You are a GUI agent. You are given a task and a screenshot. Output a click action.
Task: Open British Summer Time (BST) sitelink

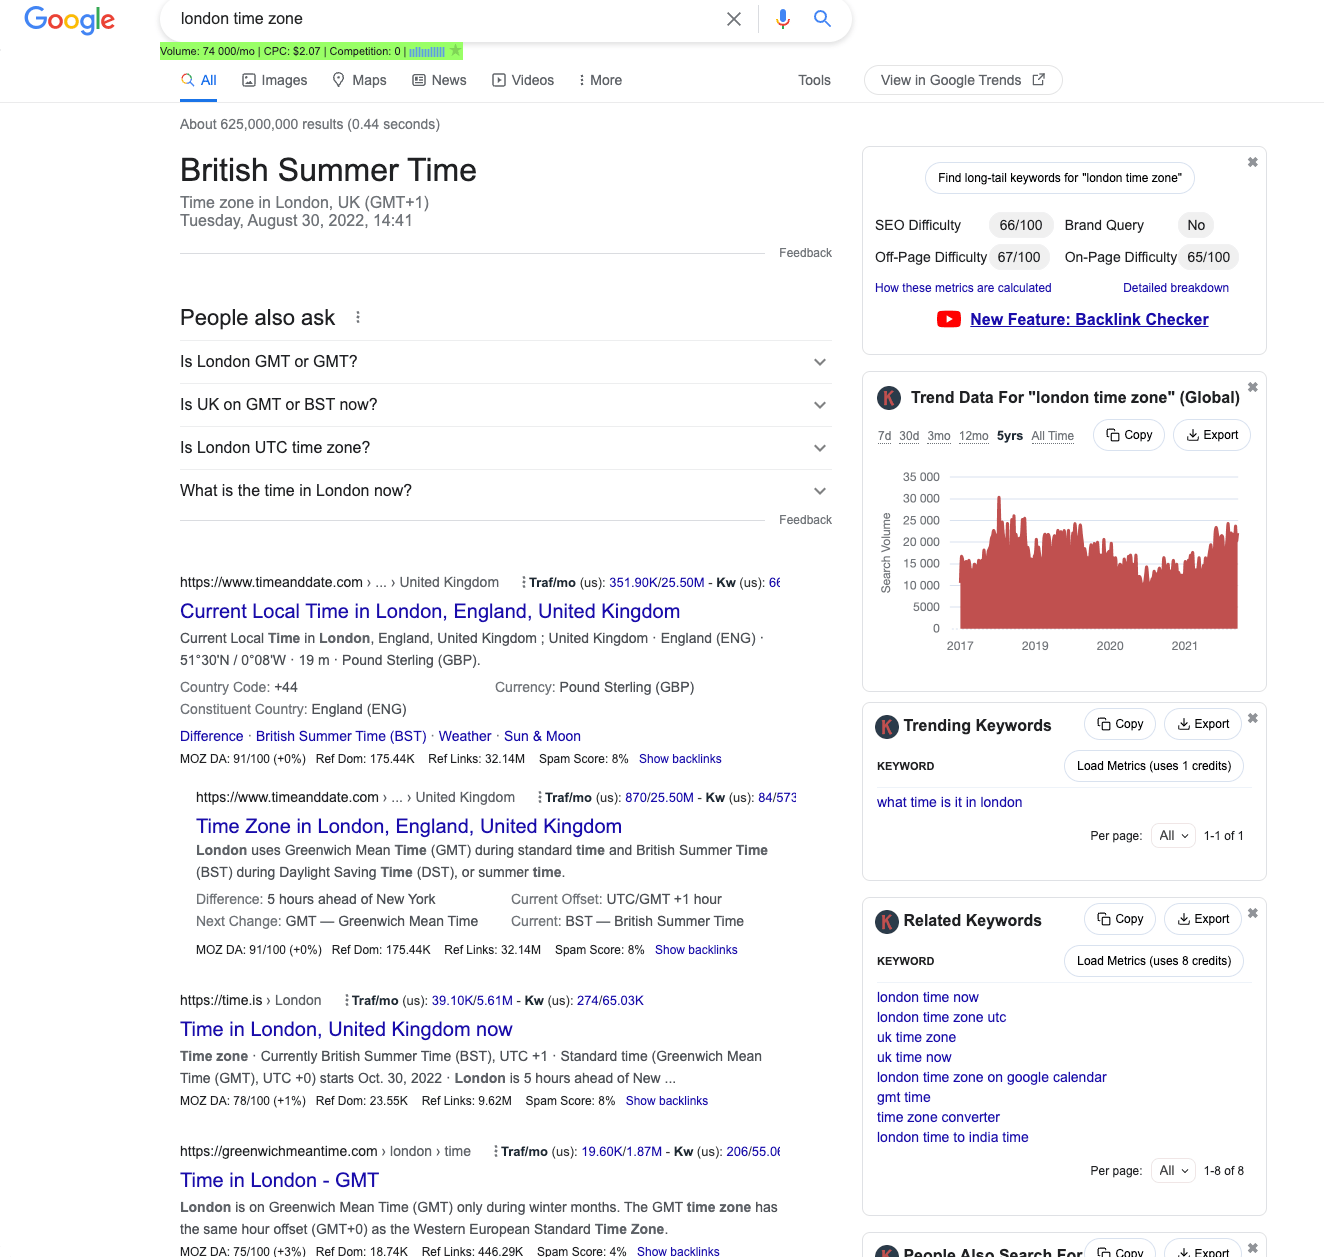point(341,736)
